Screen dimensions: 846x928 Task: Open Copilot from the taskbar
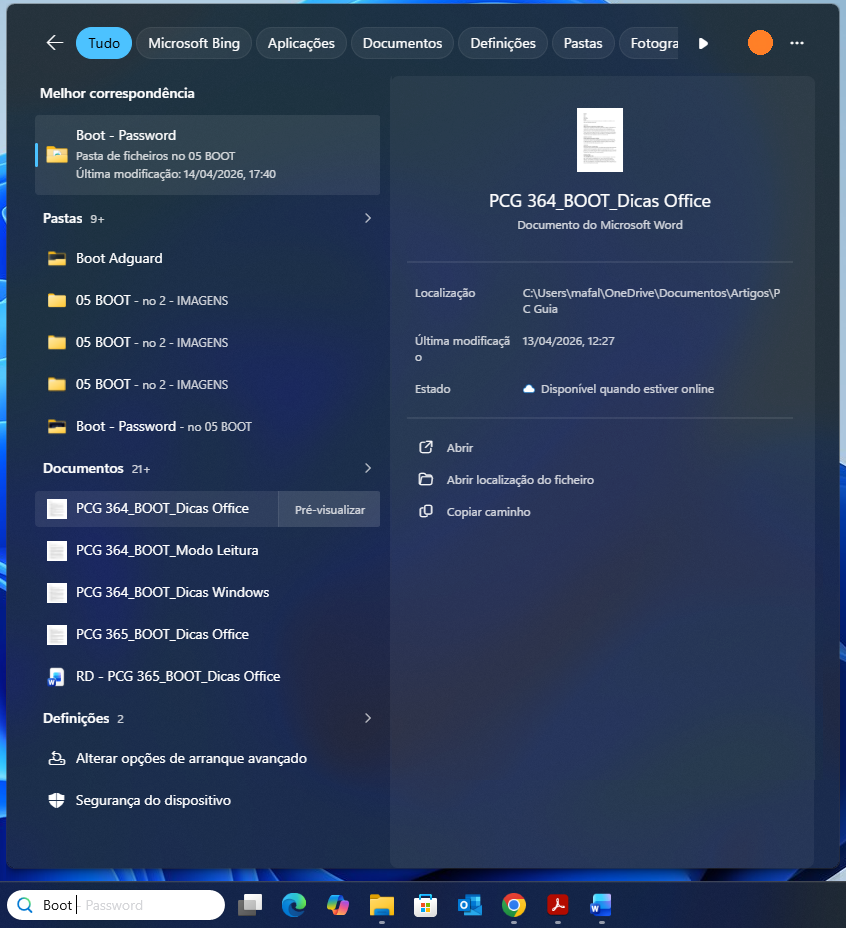pos(337,905)
